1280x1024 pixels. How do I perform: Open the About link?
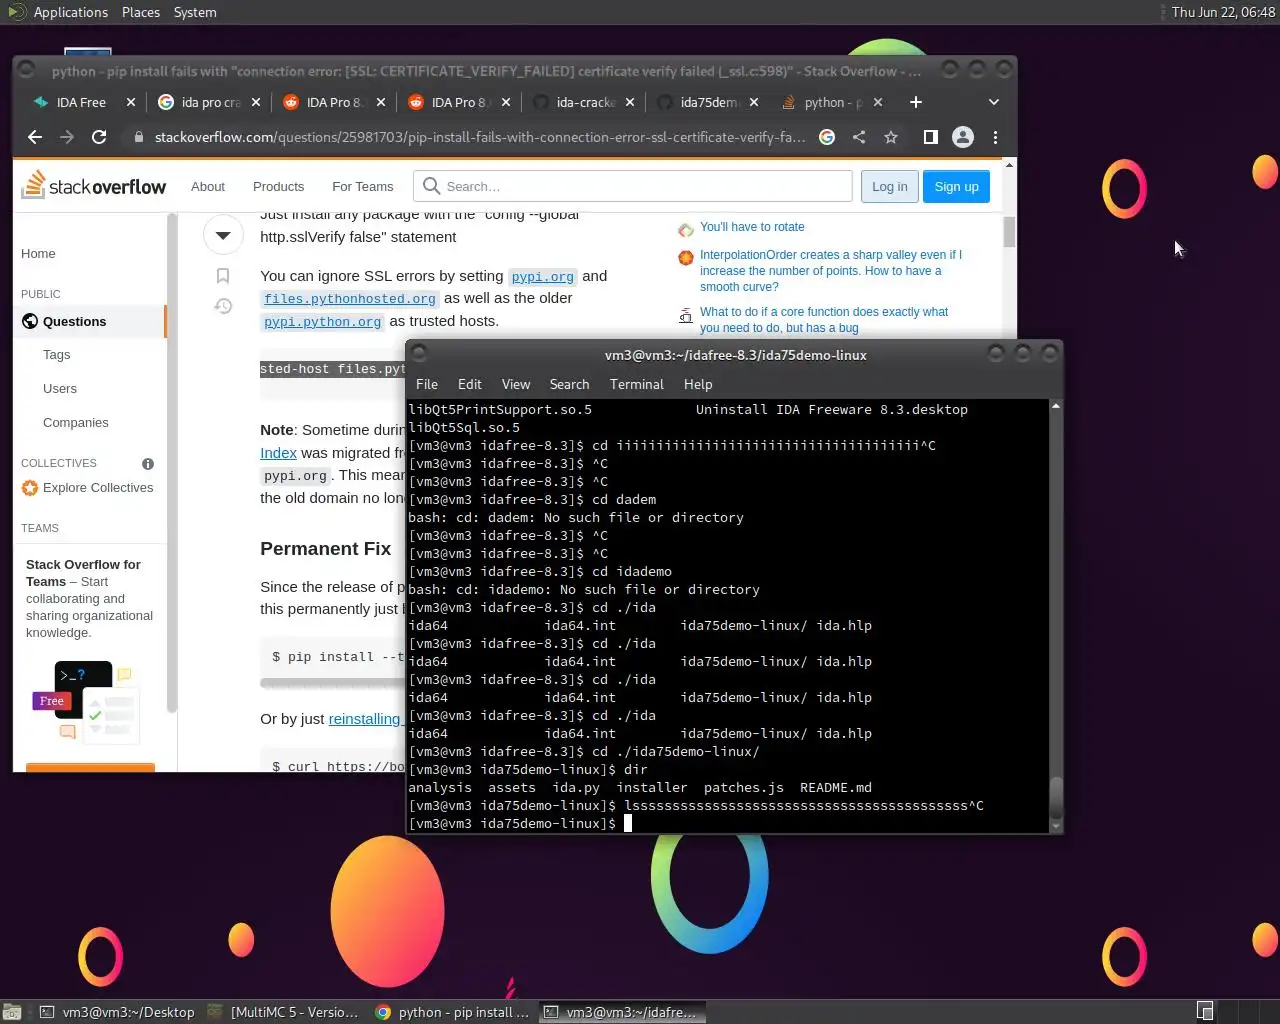point(208,186)
